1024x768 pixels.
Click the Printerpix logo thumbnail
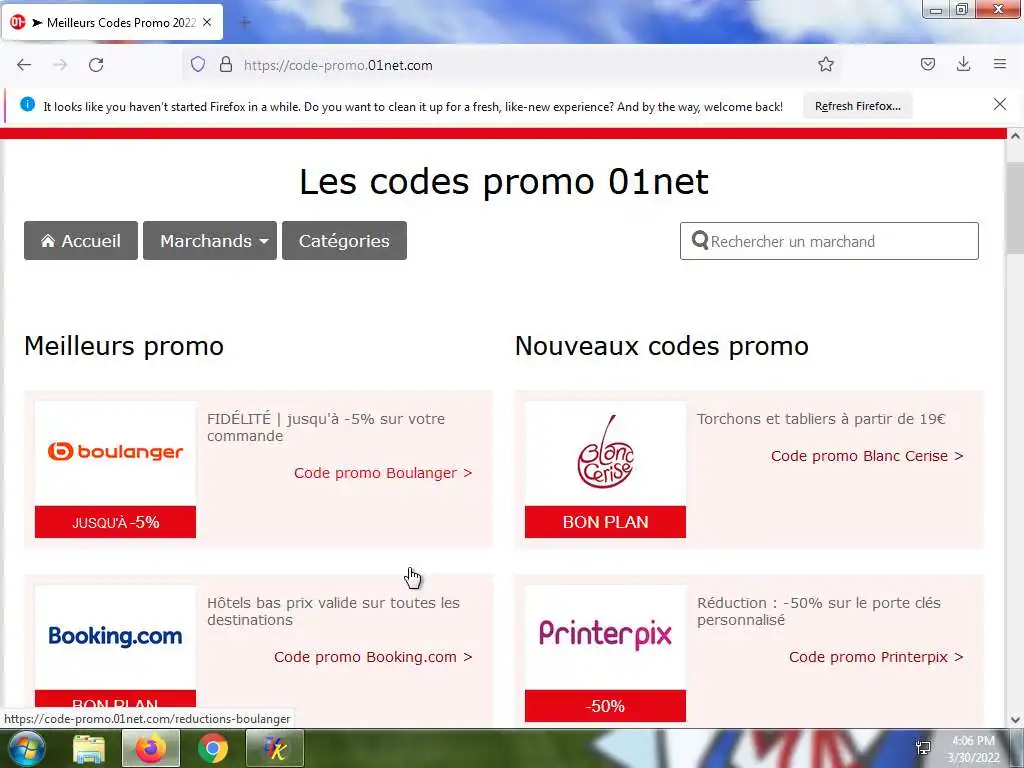605,637
